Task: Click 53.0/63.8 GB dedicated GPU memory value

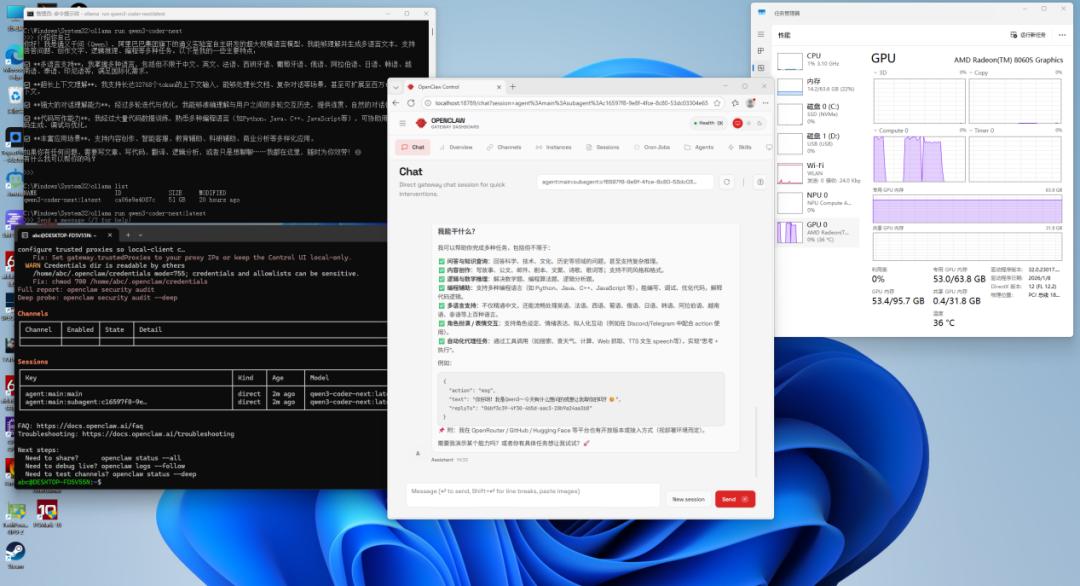Action: [x=959, y=279]
